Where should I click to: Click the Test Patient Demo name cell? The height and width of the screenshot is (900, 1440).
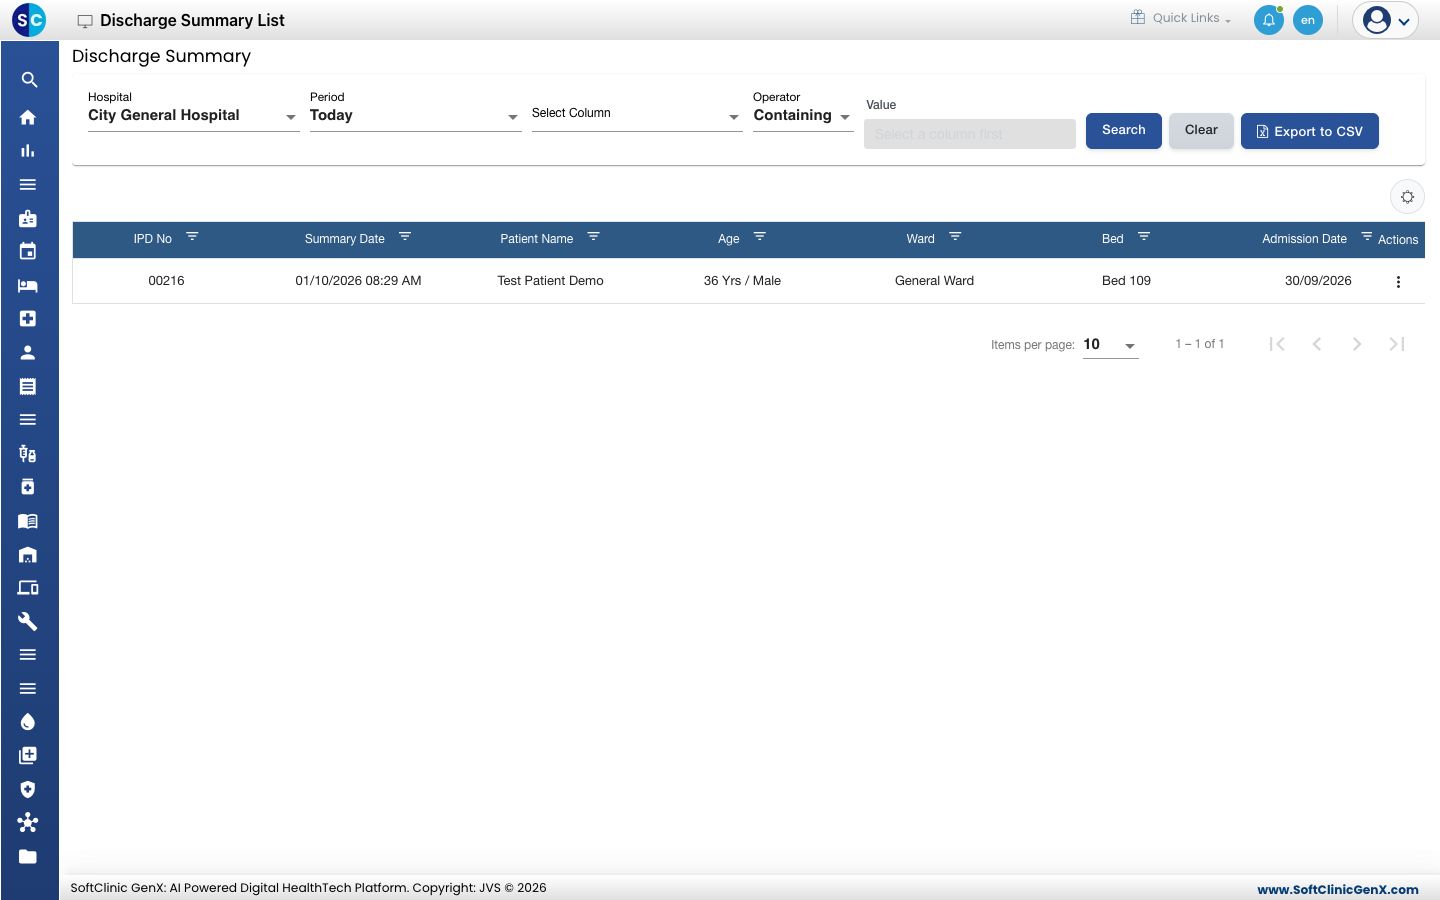550,281
